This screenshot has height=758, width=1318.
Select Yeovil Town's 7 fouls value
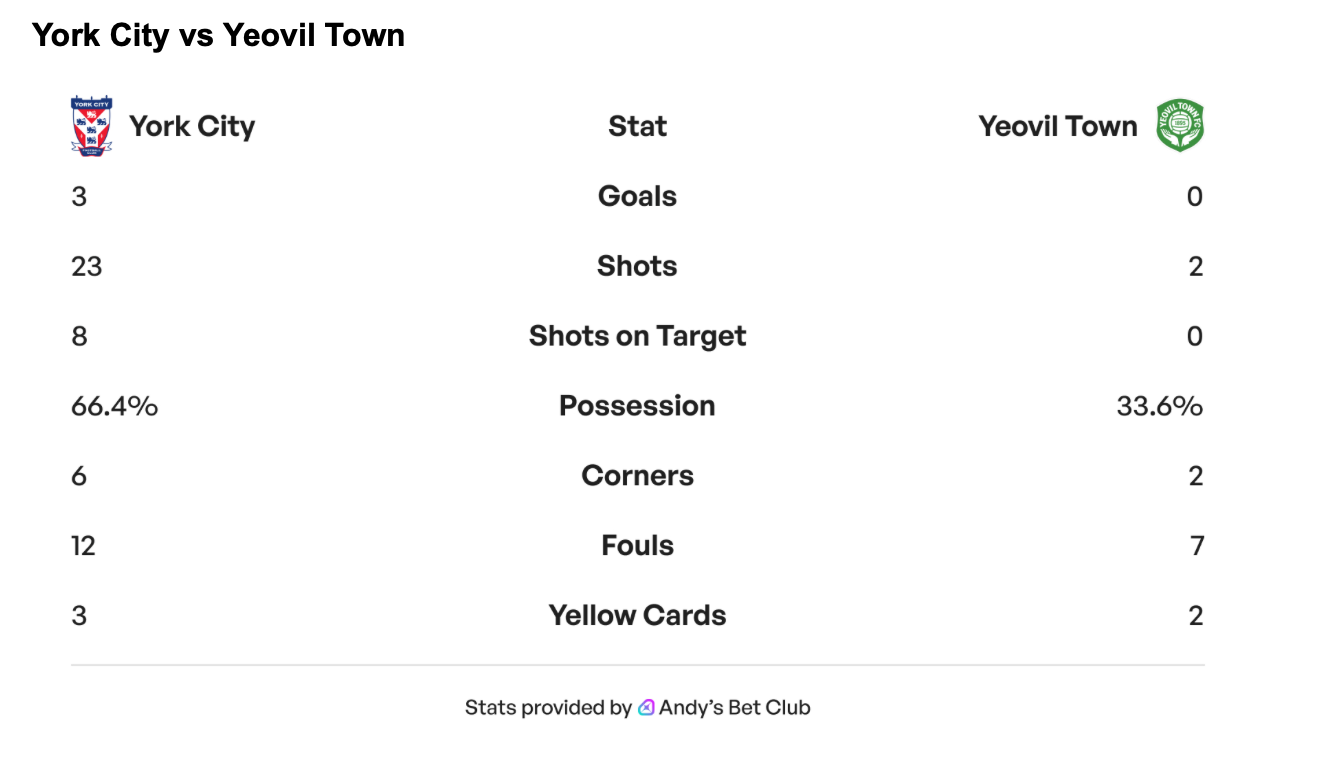(x=1197, y=546)
